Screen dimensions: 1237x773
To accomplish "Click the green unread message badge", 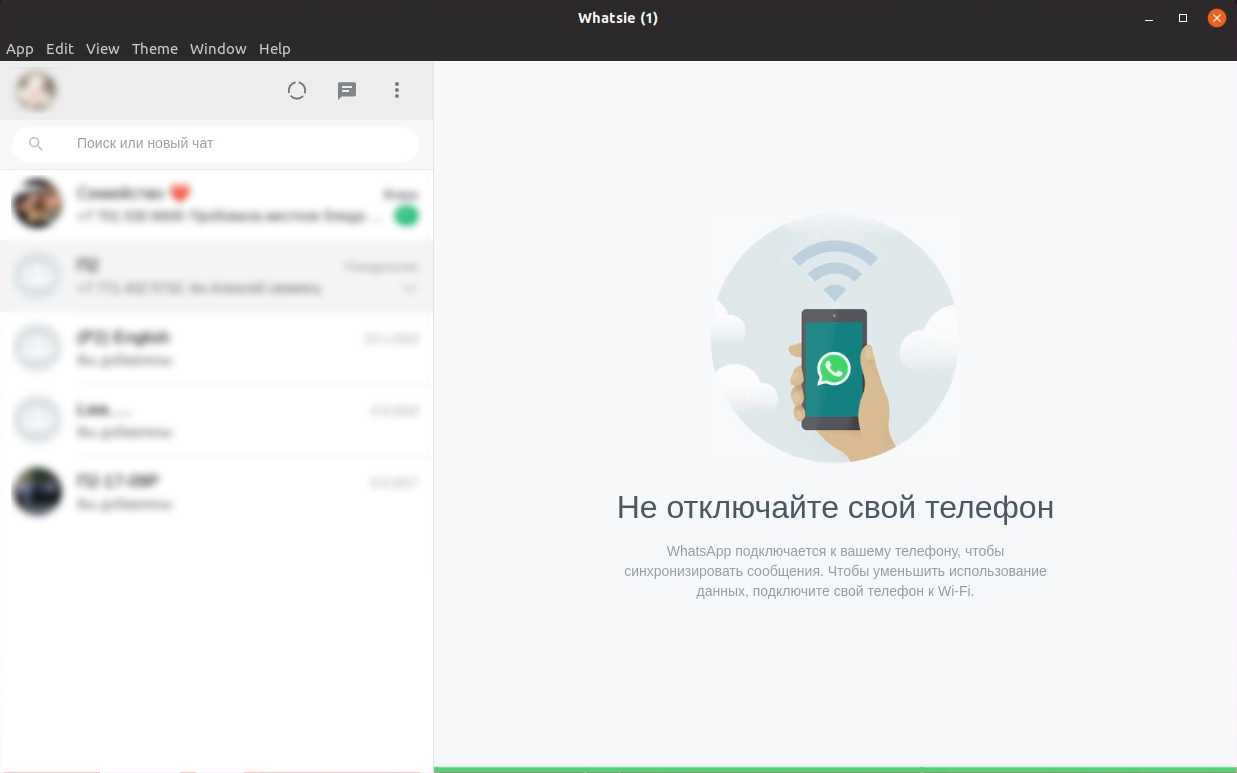I will 406,216.
